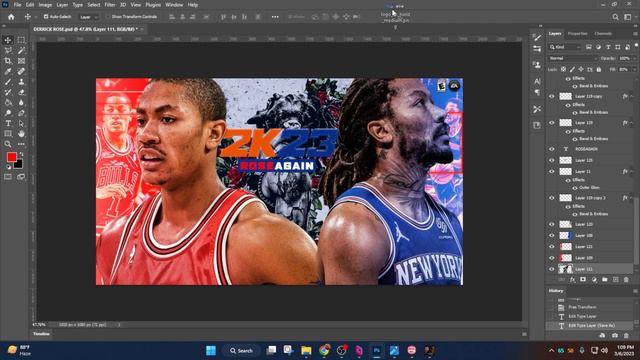Screen dimensions: 640x360
Task: Click the background black color swatch
Action: (19, 165)
